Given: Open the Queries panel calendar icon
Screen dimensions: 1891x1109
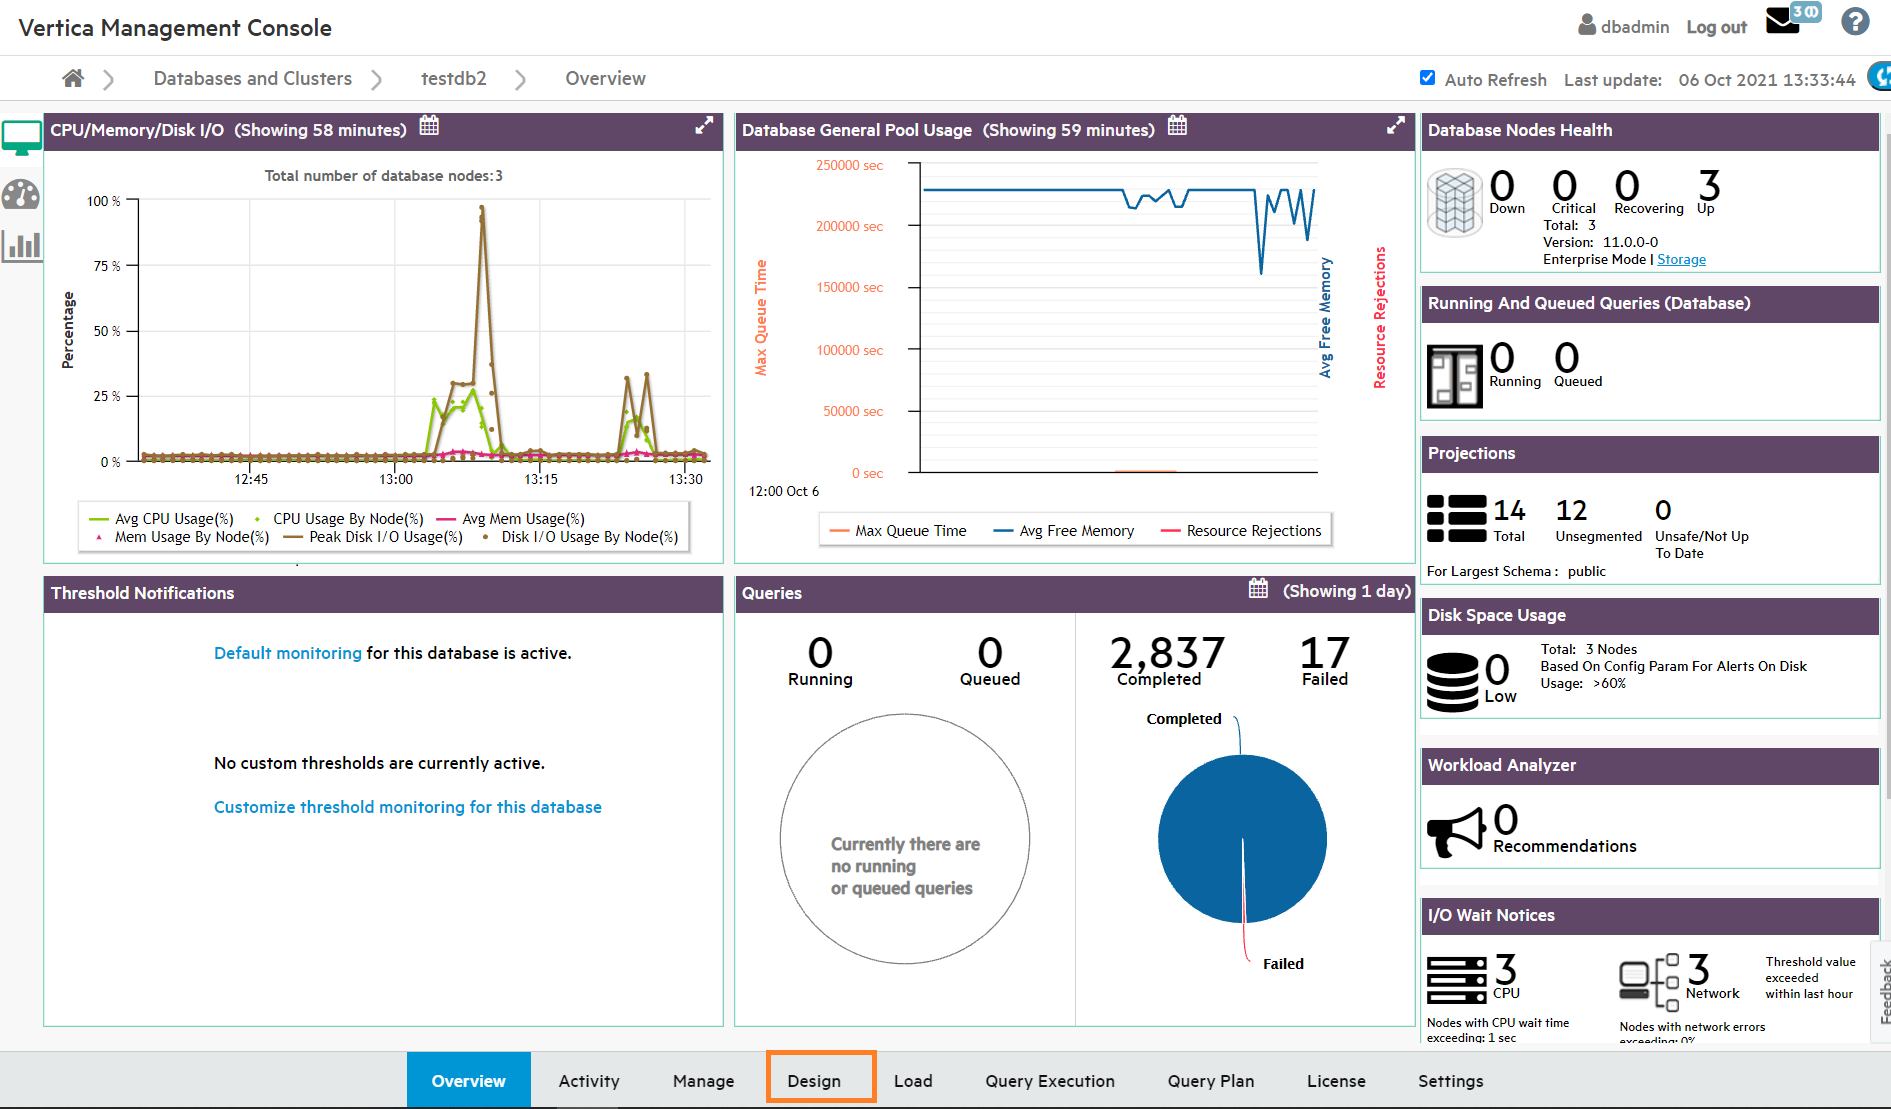Looking at the screenshot, I should tap(1258, 589).
